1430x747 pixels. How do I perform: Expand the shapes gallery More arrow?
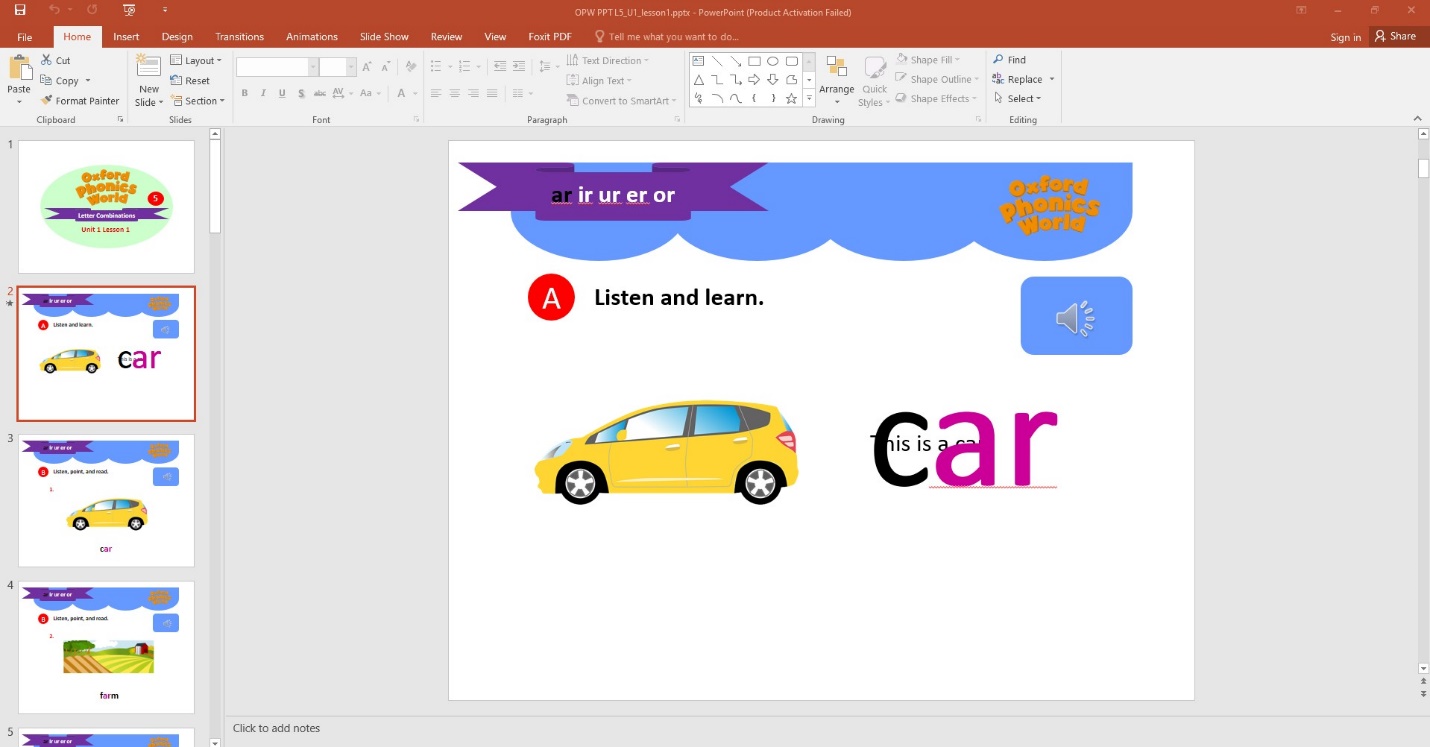[x=809, y=98]
